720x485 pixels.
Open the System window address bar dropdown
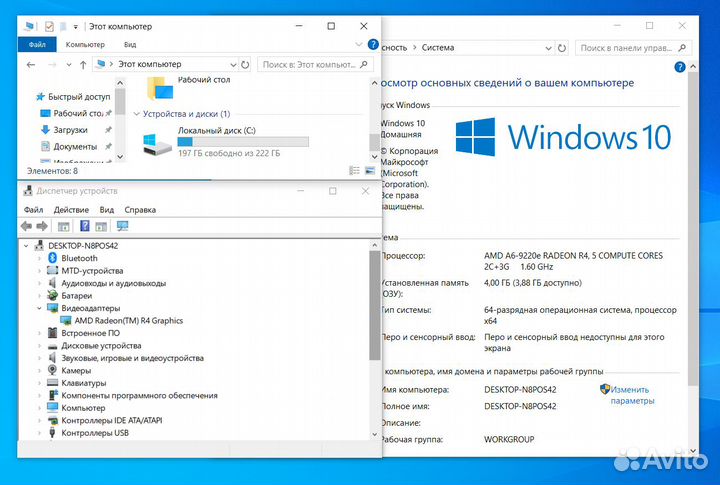548,48
